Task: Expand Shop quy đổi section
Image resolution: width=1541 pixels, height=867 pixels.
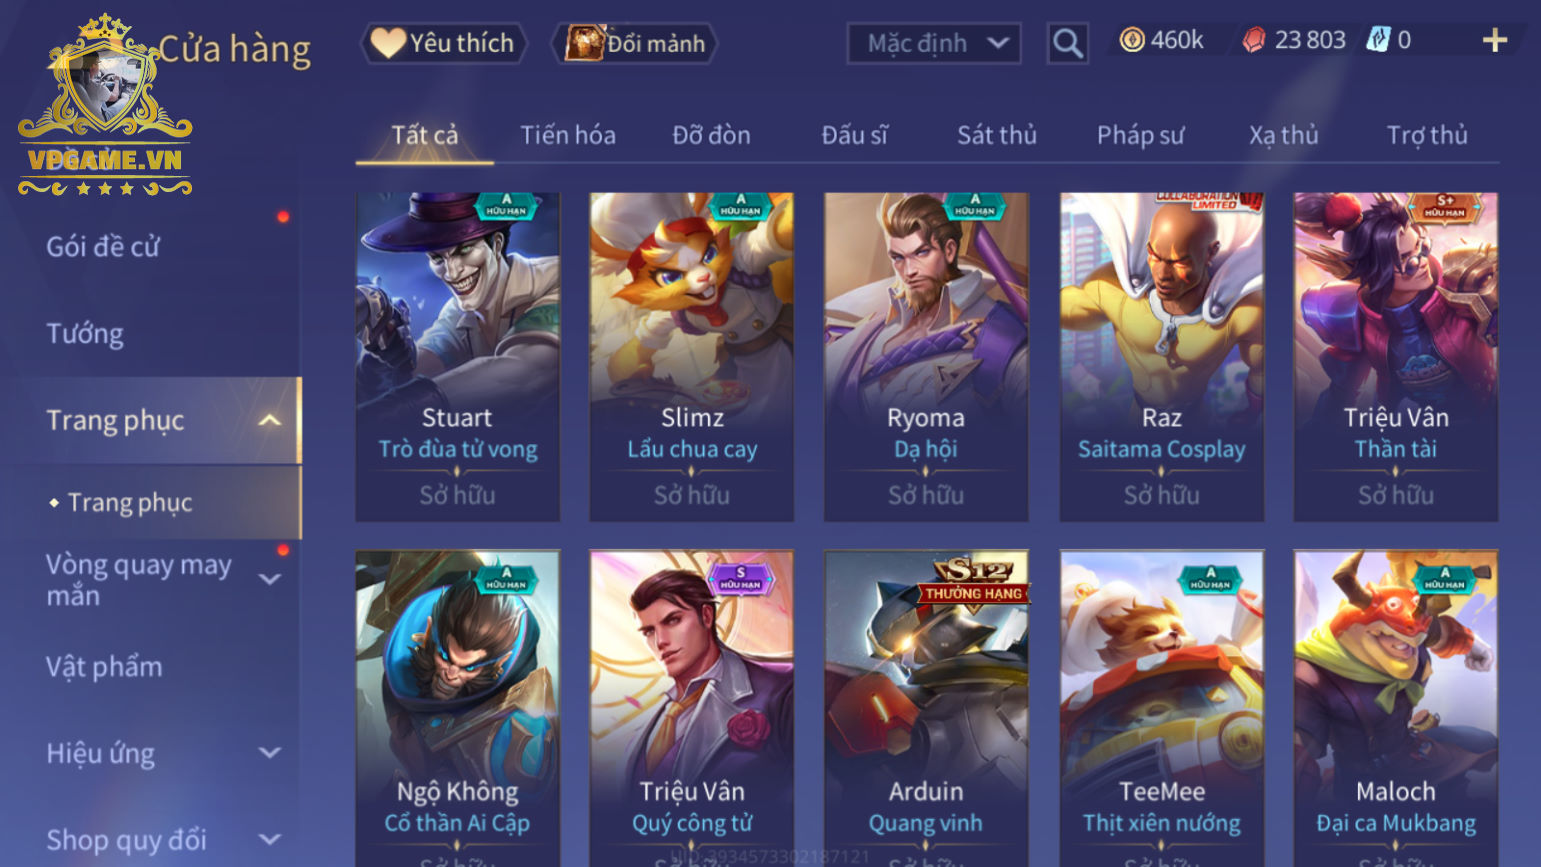Action: click(x=269, y=839)
